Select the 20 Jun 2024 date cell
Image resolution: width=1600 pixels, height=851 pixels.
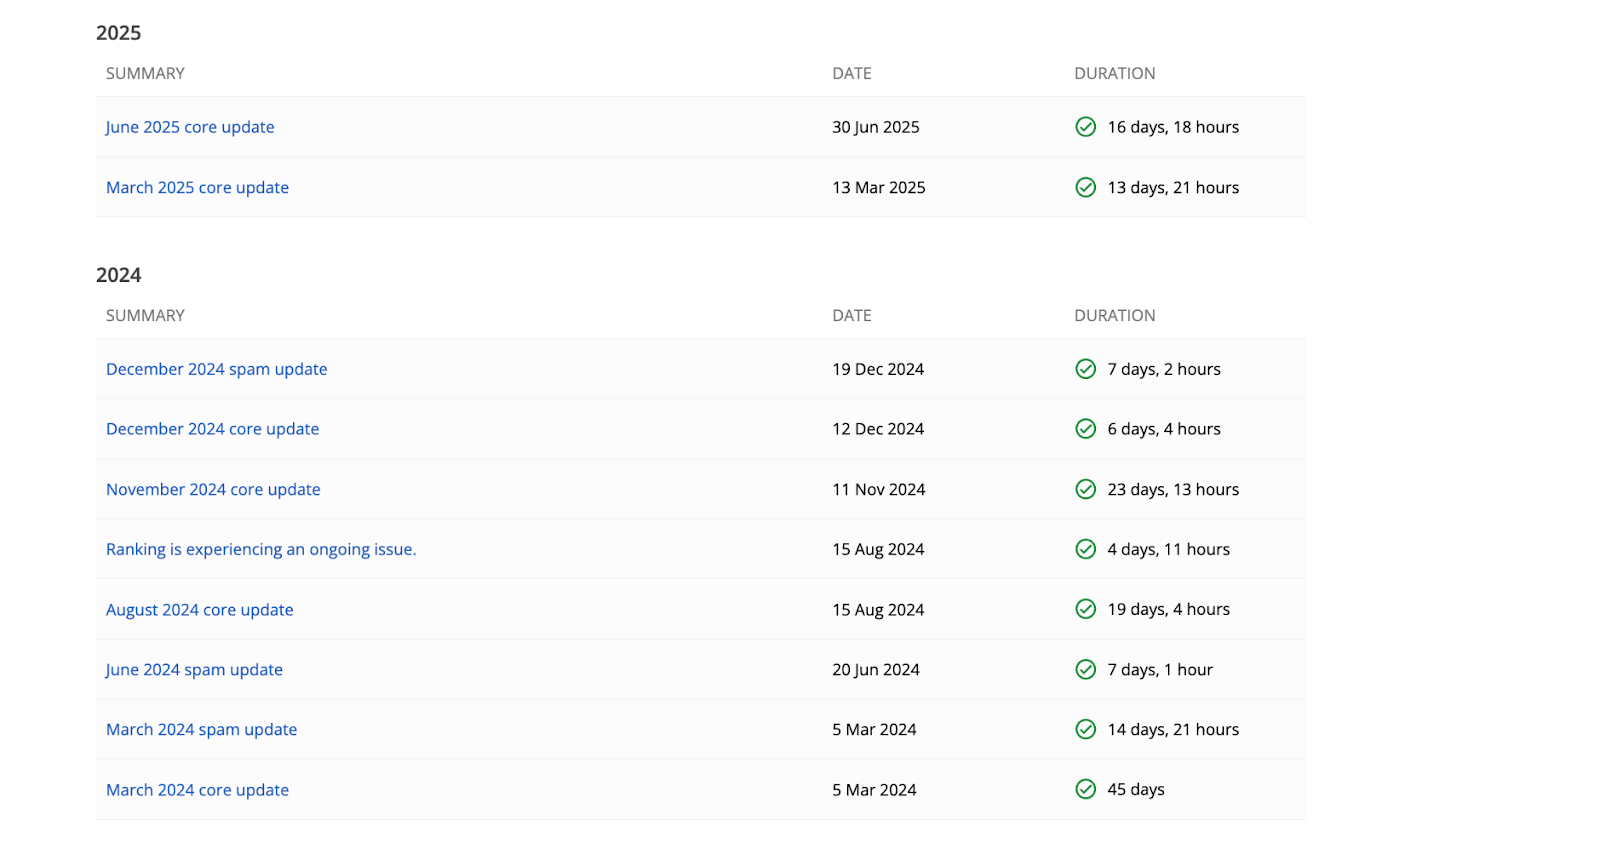(x=876, y=669)
